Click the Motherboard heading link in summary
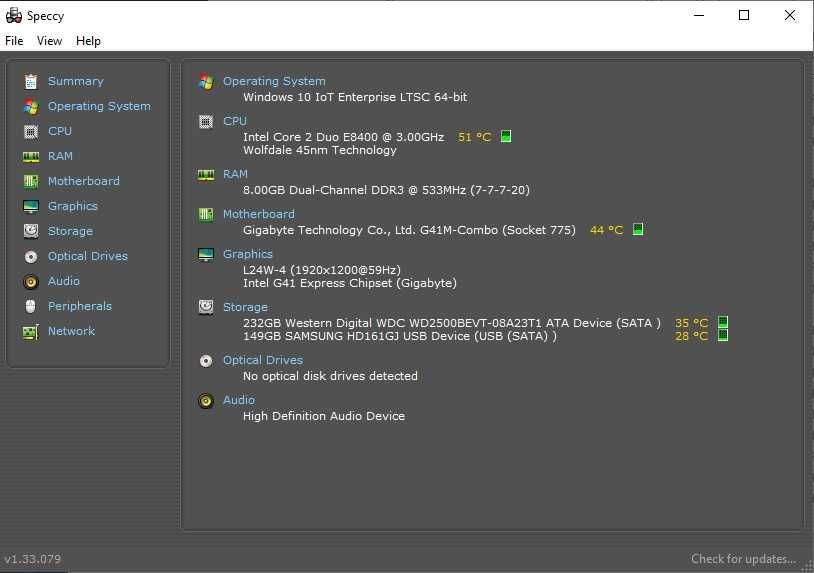This screenshot has width=814, height=573. [x=259, y=214]
